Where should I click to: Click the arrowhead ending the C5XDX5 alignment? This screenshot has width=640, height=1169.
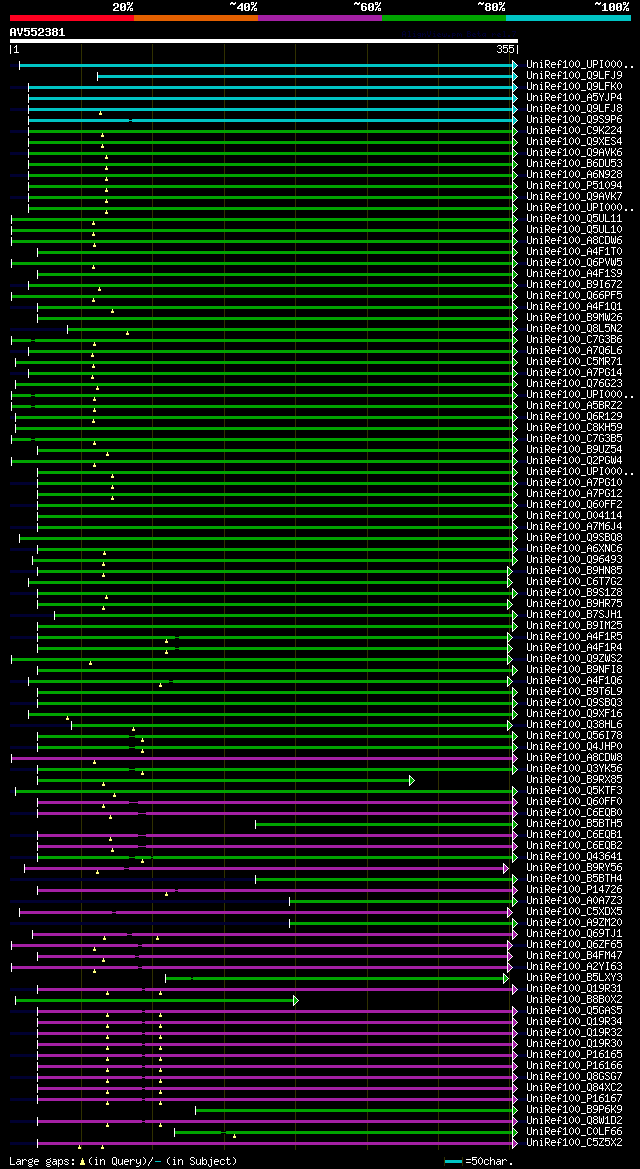(510, 912)
